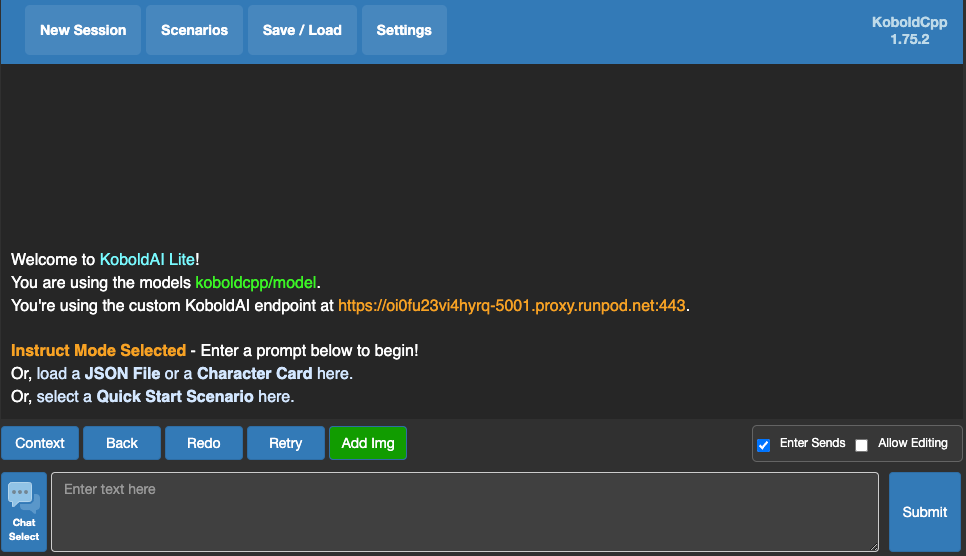Click the green koboldcpp/model link
The height and width of the screenshot is (556, 966).
point(256,282)
